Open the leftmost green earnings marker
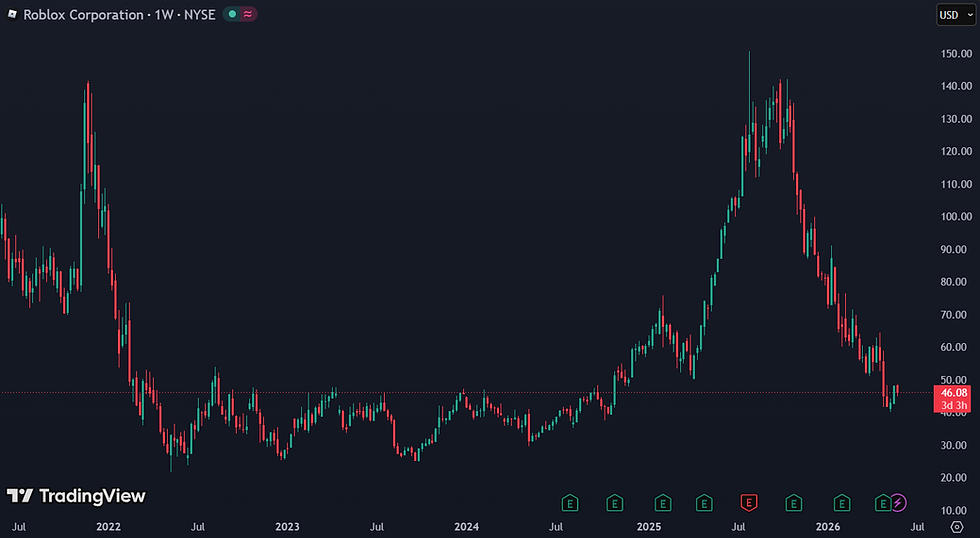Viewport: 980px width, 538px height. coord(569,502)
